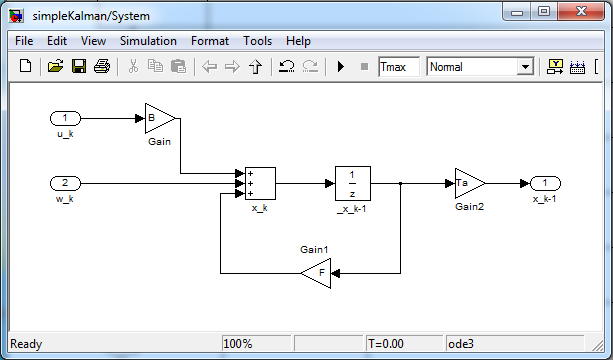The height and width of the screenshot is (360, 613).
Task: Open the Tools menu
Action: 257,41
